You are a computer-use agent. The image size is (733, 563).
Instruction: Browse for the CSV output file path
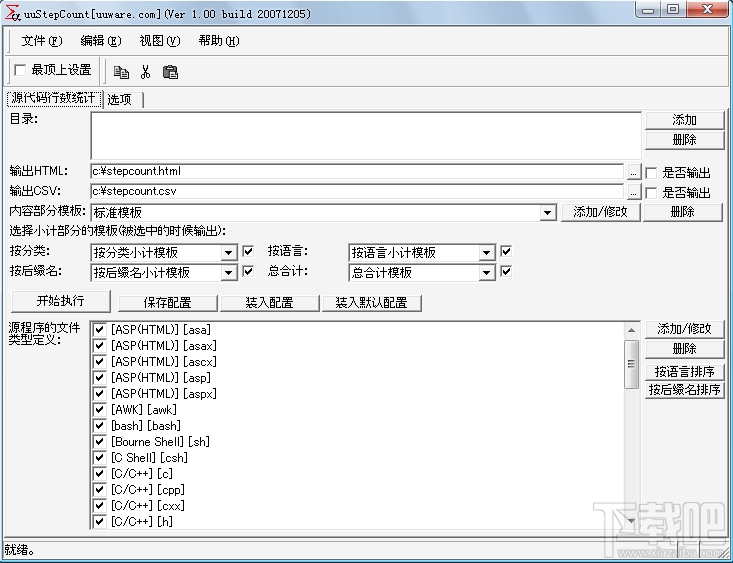click(x=633, y=192)
